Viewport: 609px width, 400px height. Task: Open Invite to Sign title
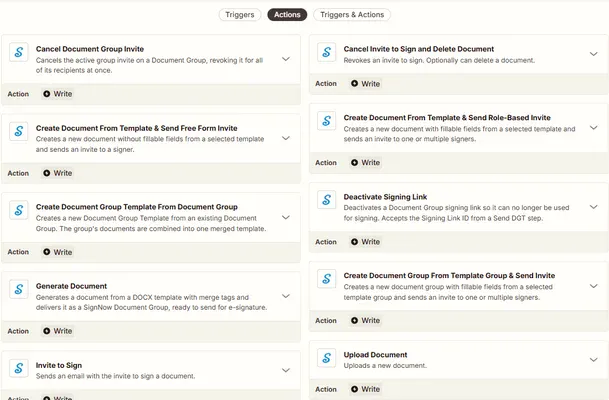point(59,365)
